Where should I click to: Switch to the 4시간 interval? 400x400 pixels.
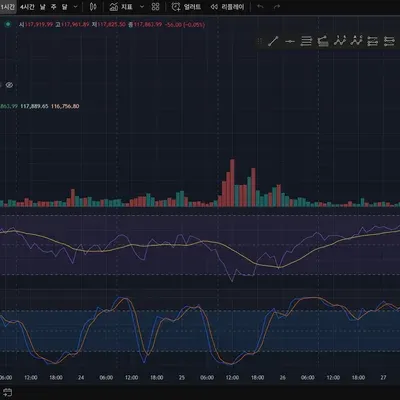(27, 7)
